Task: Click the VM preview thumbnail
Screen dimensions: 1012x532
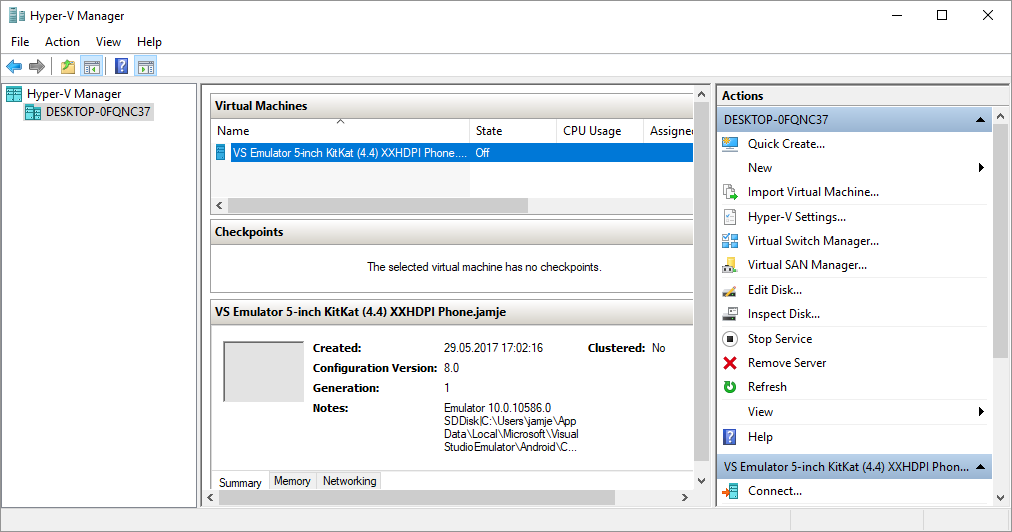Action: pyautogui.click(x=263, y=372)
